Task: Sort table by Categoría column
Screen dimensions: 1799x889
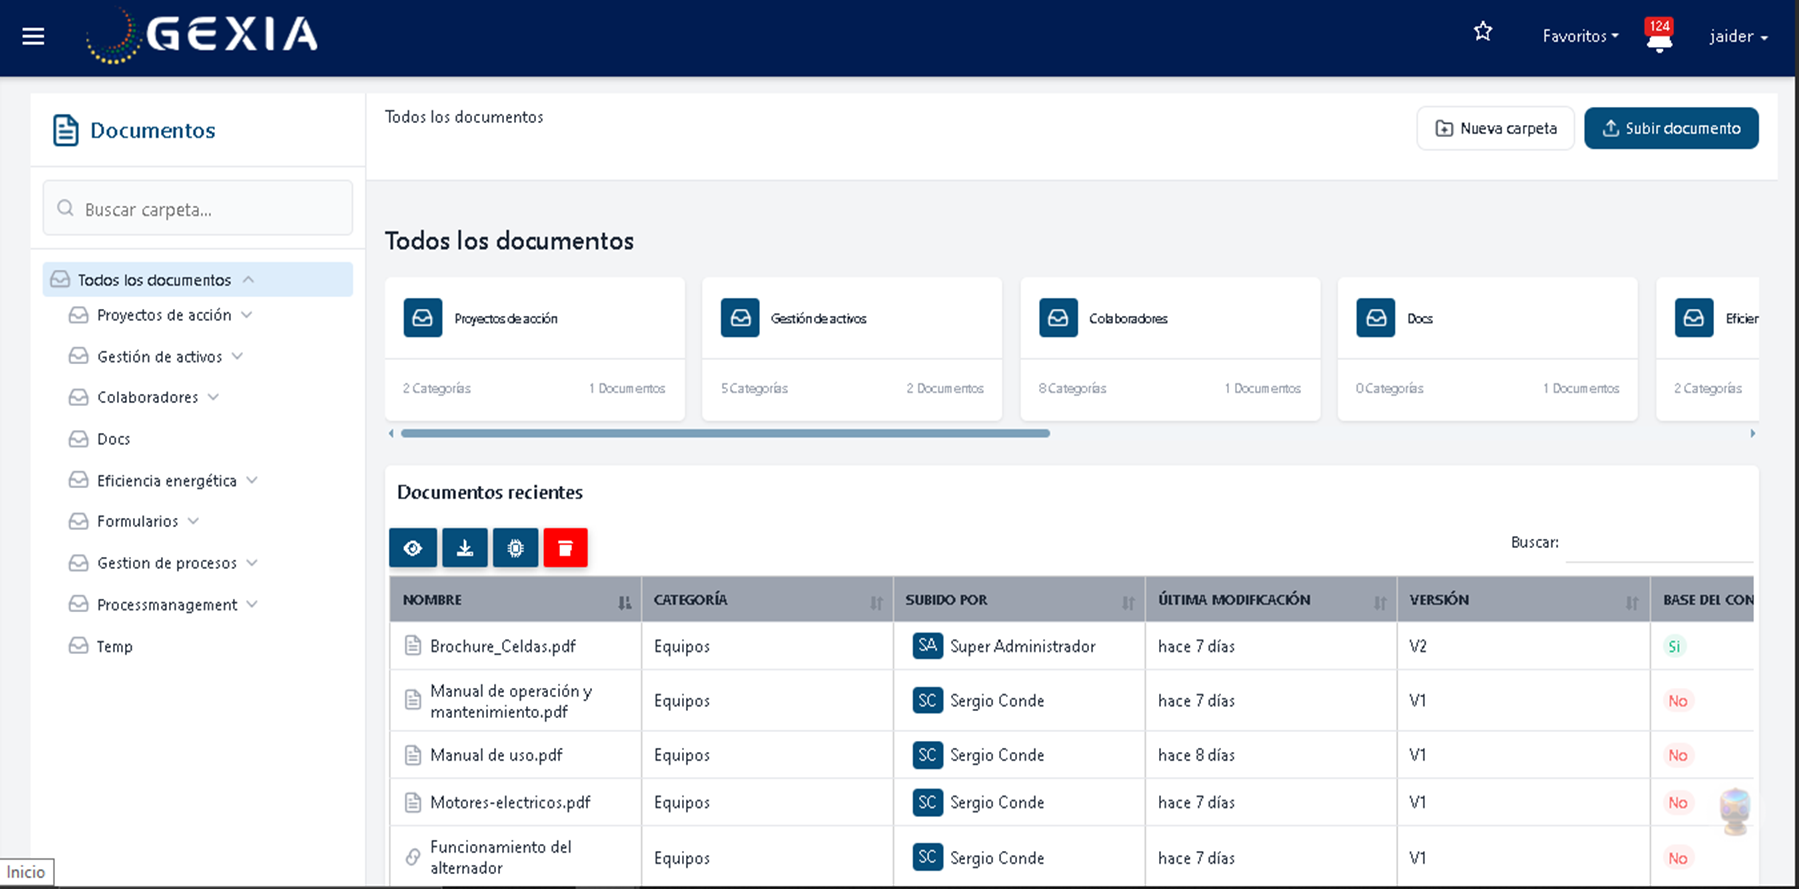Action: pos(876,601)
